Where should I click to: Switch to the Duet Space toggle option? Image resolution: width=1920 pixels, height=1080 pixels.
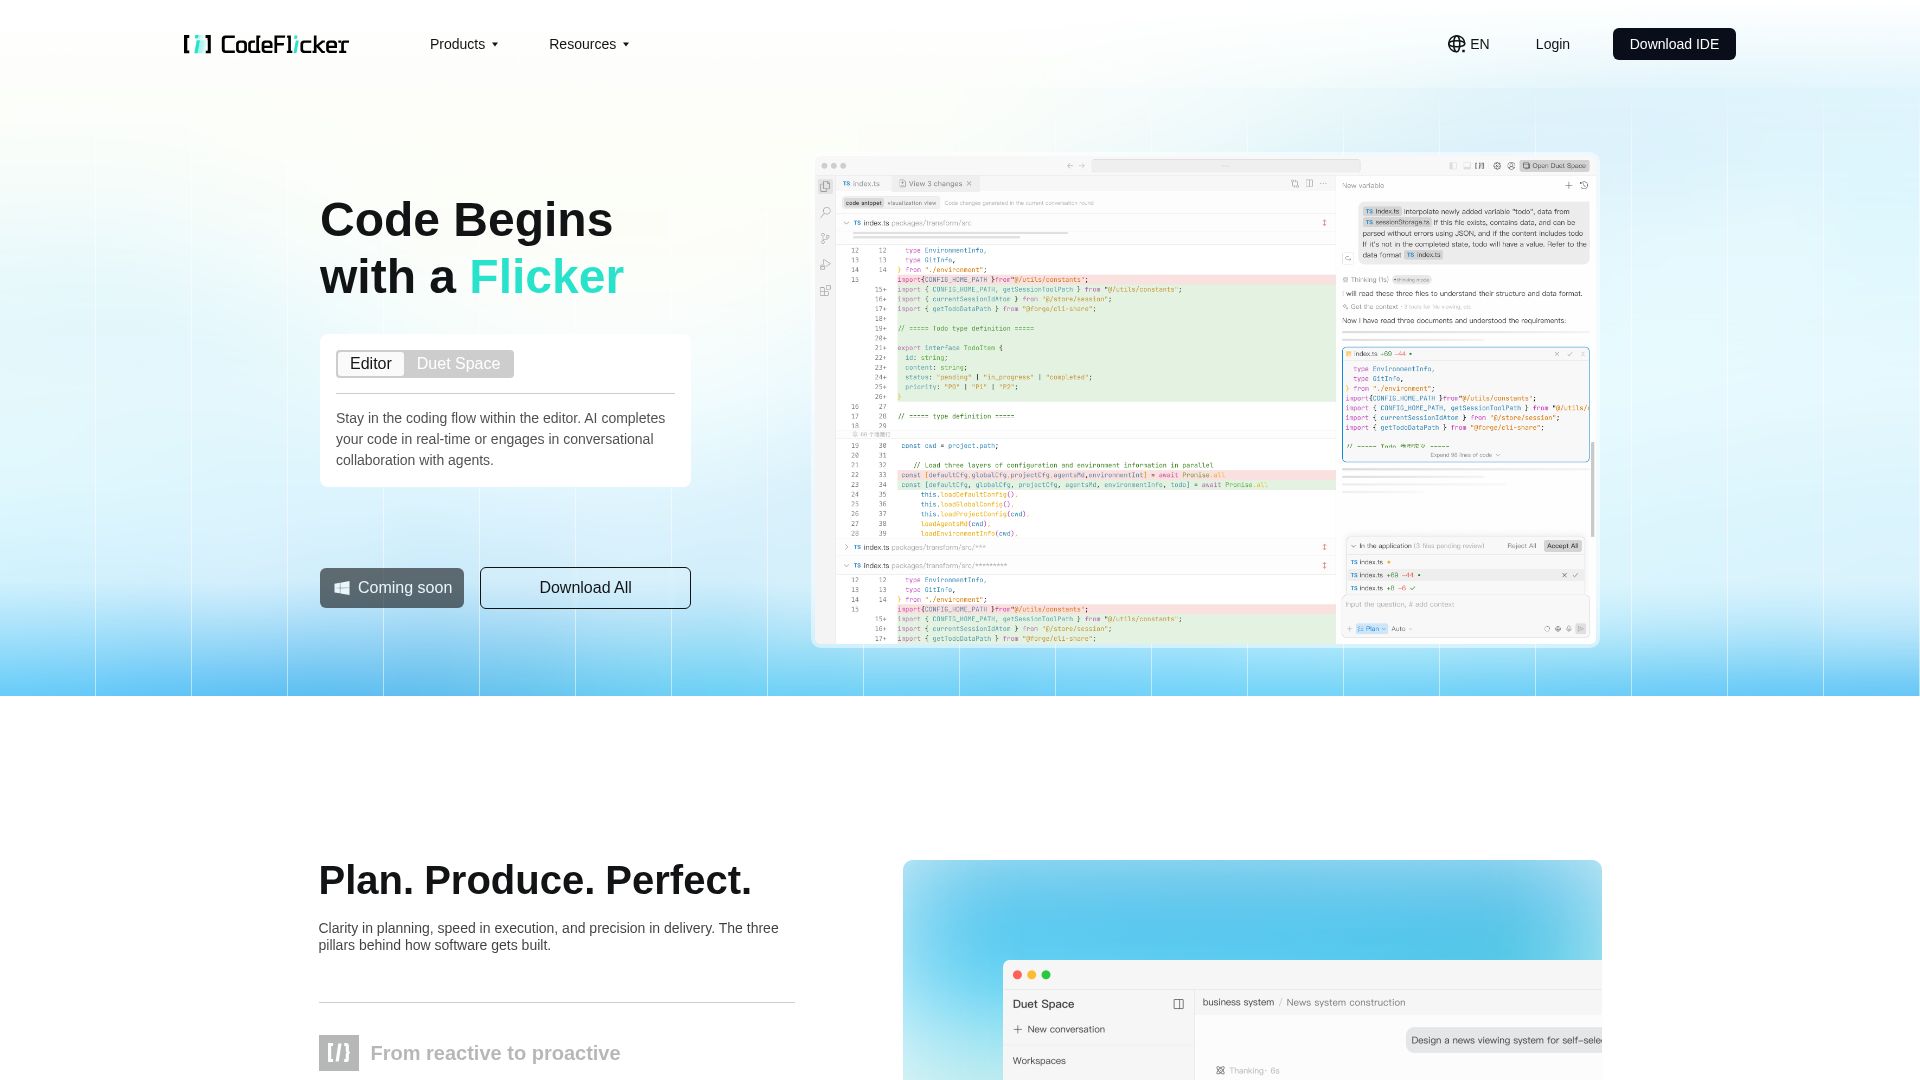tap(458, 364)
